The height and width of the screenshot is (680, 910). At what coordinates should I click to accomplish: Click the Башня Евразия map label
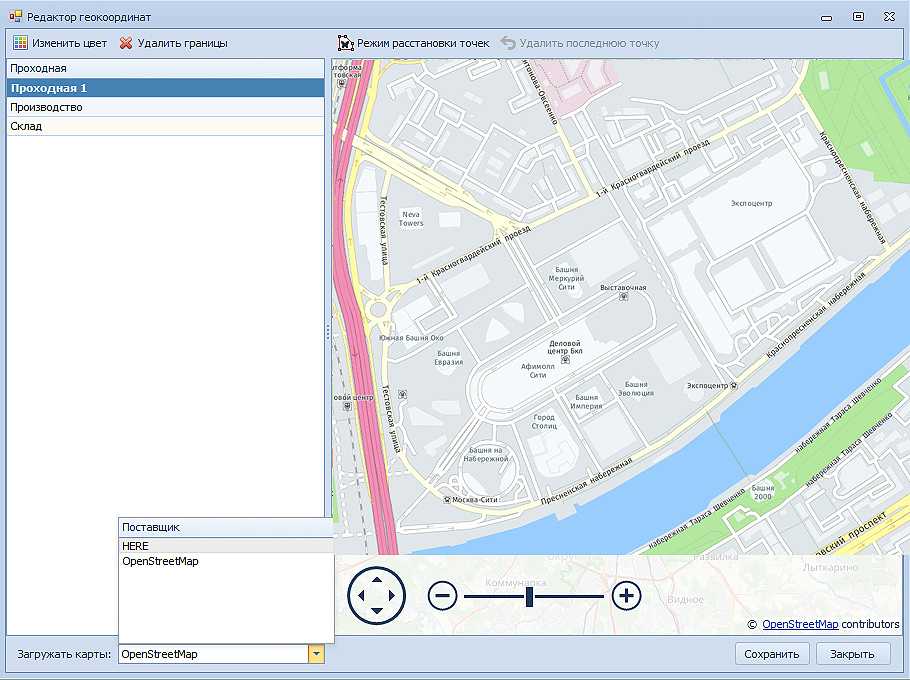pyautogui.click(x=449, y=357)
